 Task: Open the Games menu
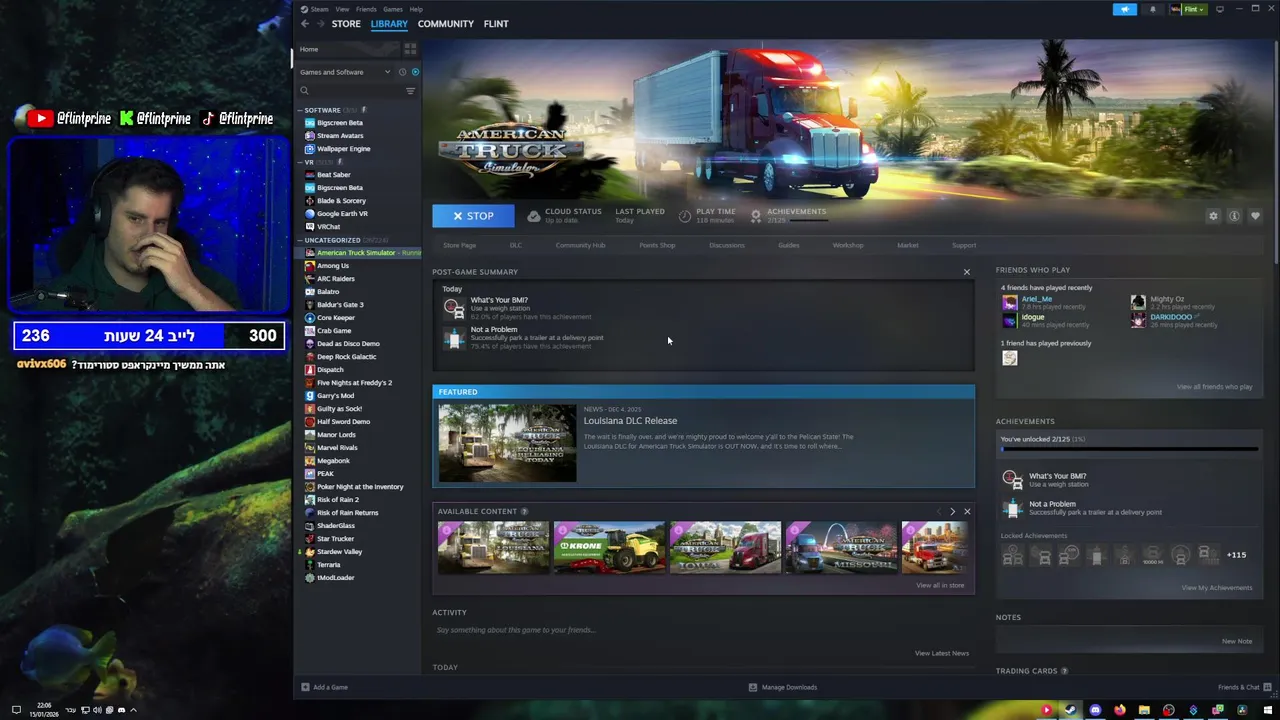pyautogui.click(x=393, y=9)
